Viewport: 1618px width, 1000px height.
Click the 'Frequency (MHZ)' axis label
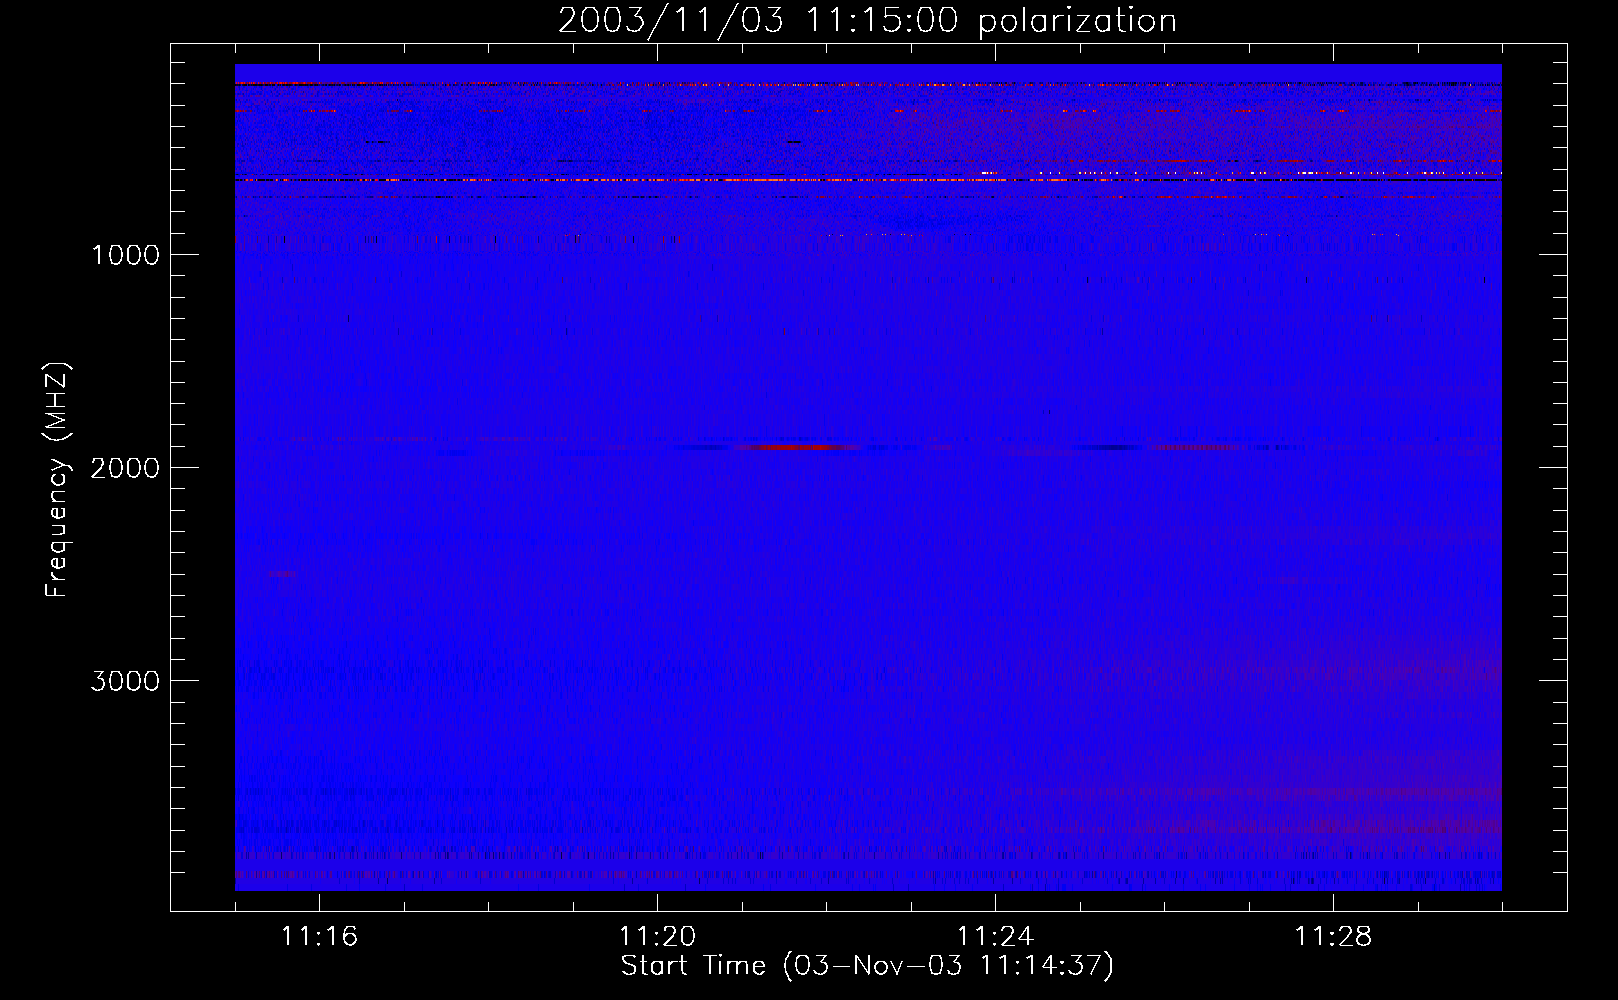click(57, 479)
